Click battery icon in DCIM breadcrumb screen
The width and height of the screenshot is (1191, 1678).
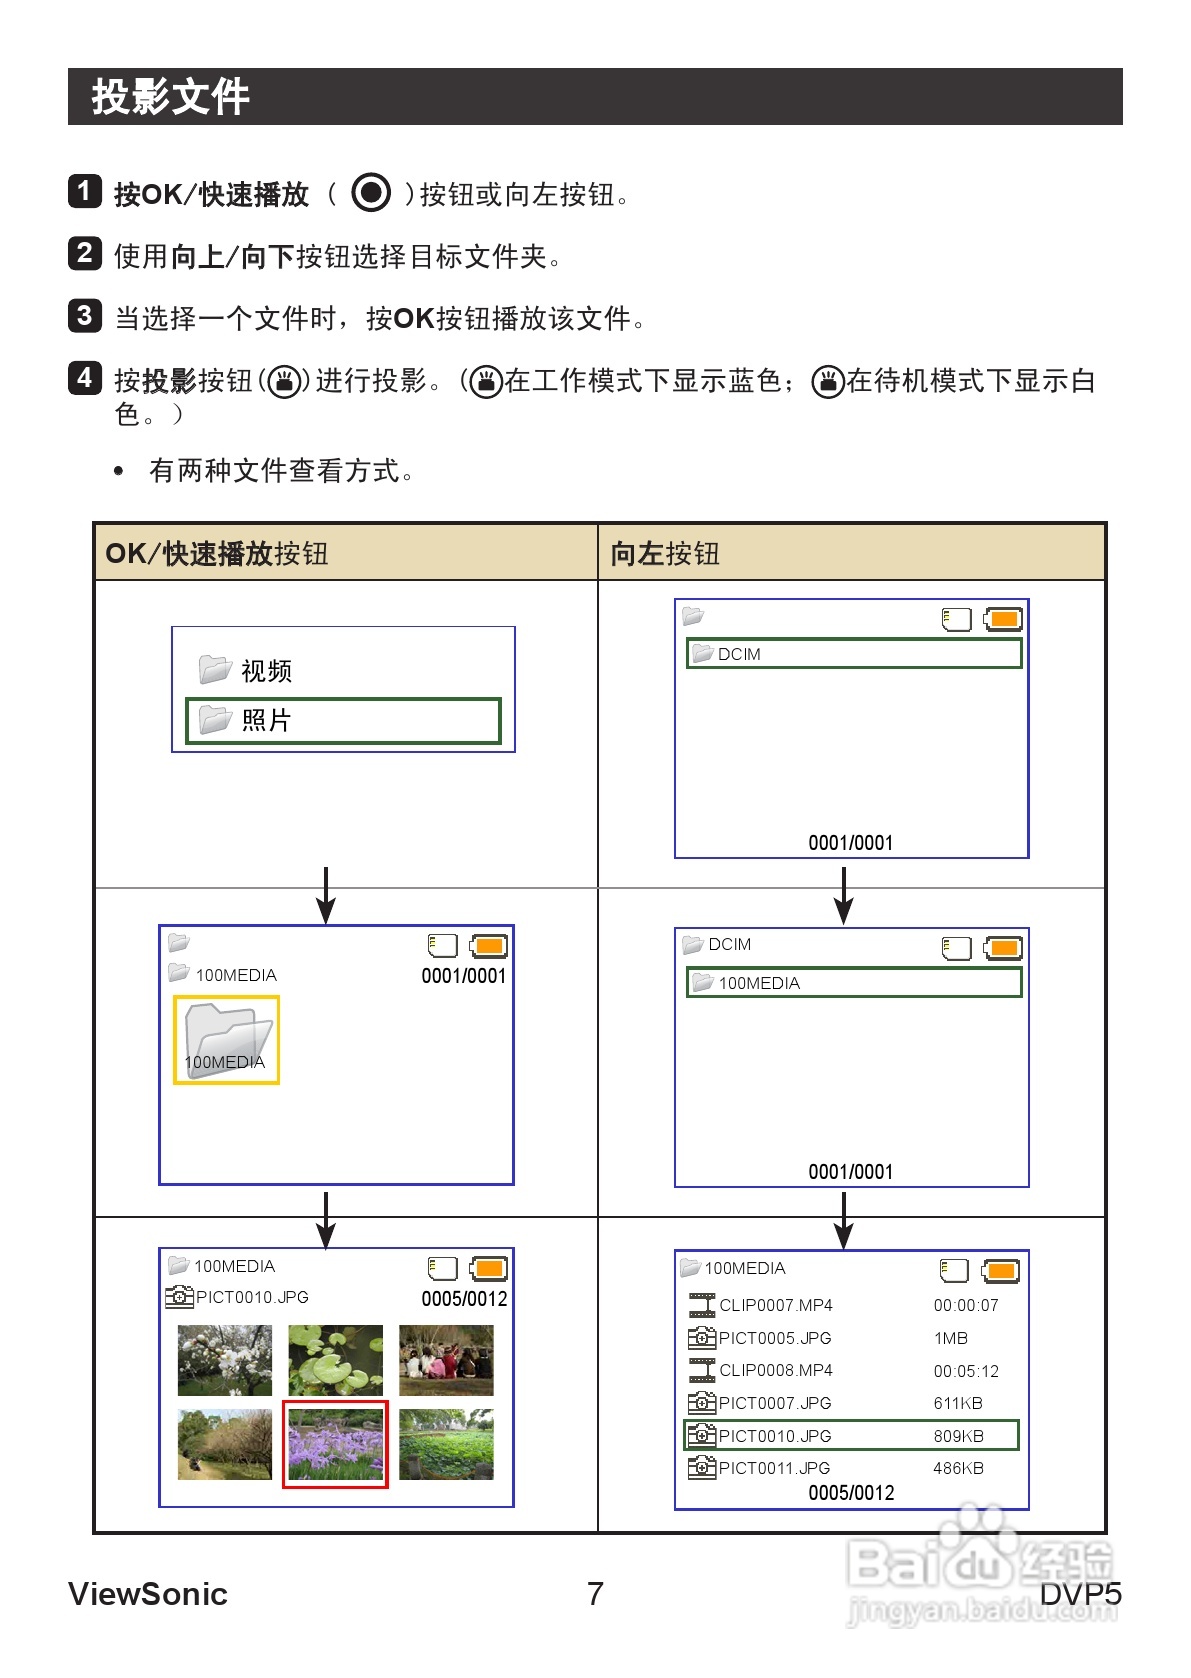tap(1003, 948)
